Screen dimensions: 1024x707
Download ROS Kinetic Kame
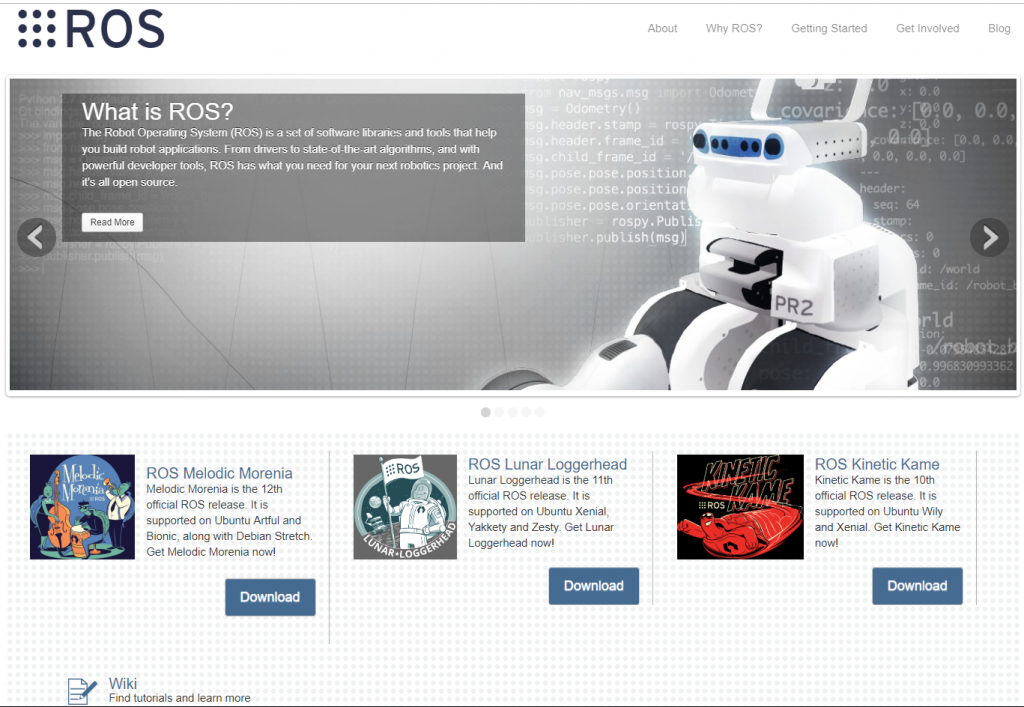[917, 586]
